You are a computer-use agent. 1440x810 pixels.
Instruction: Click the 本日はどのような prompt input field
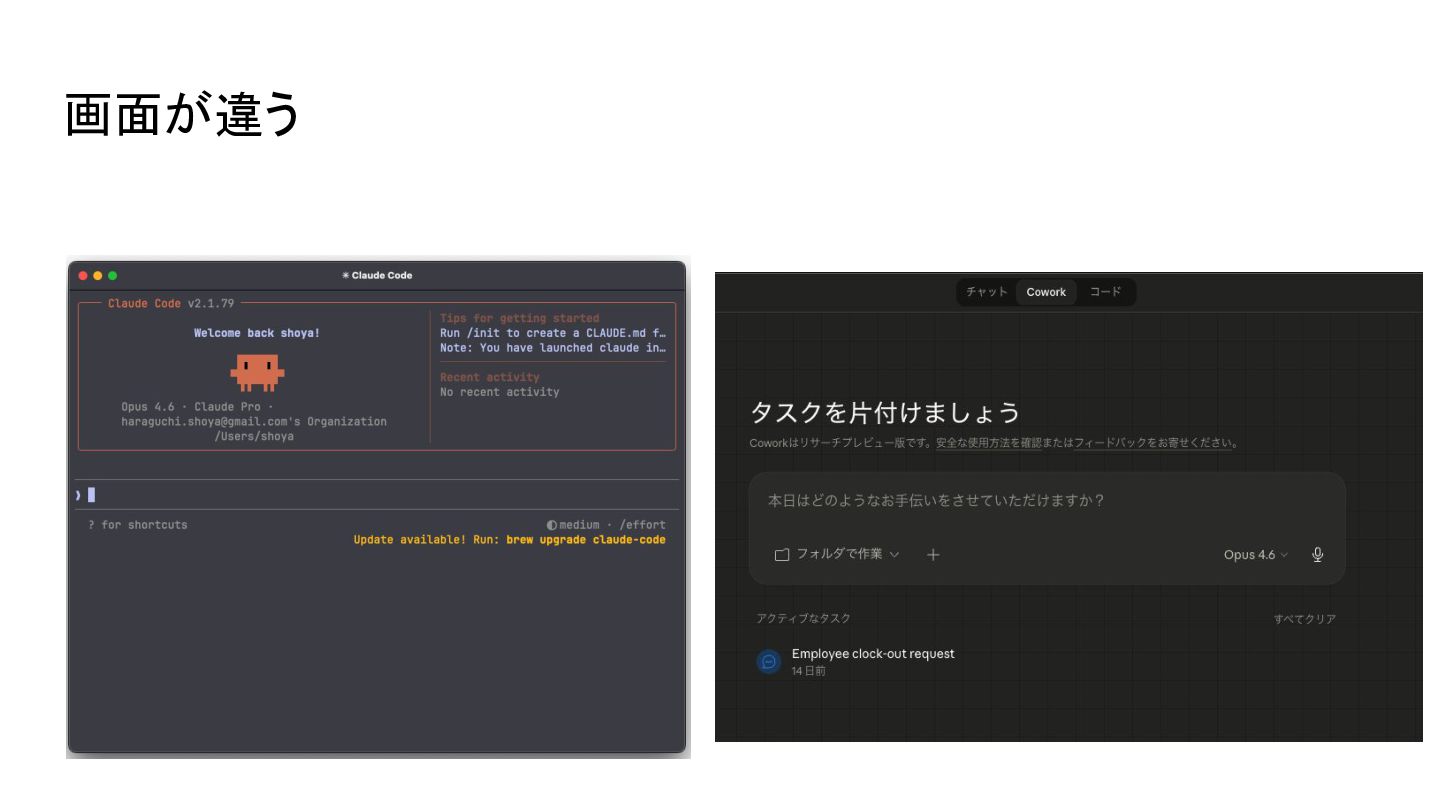click(1046, 501)
